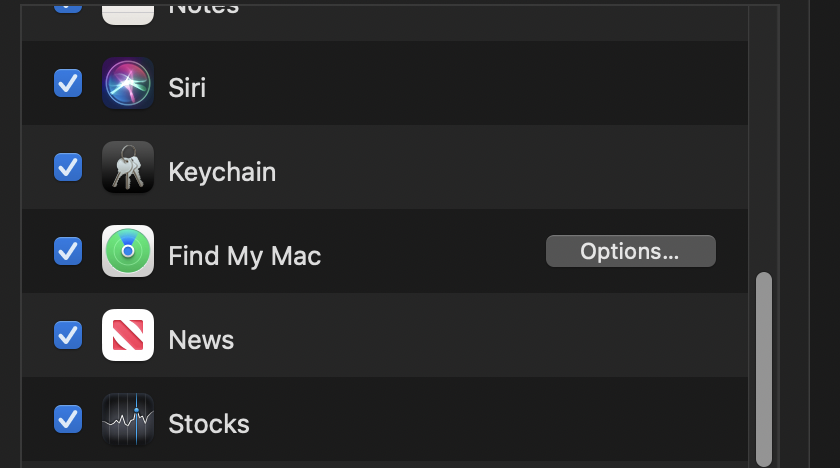Click the Siri app icon
Image resolution: width=840 pixels, height=468 pixels.
click(x=128, y=84)
